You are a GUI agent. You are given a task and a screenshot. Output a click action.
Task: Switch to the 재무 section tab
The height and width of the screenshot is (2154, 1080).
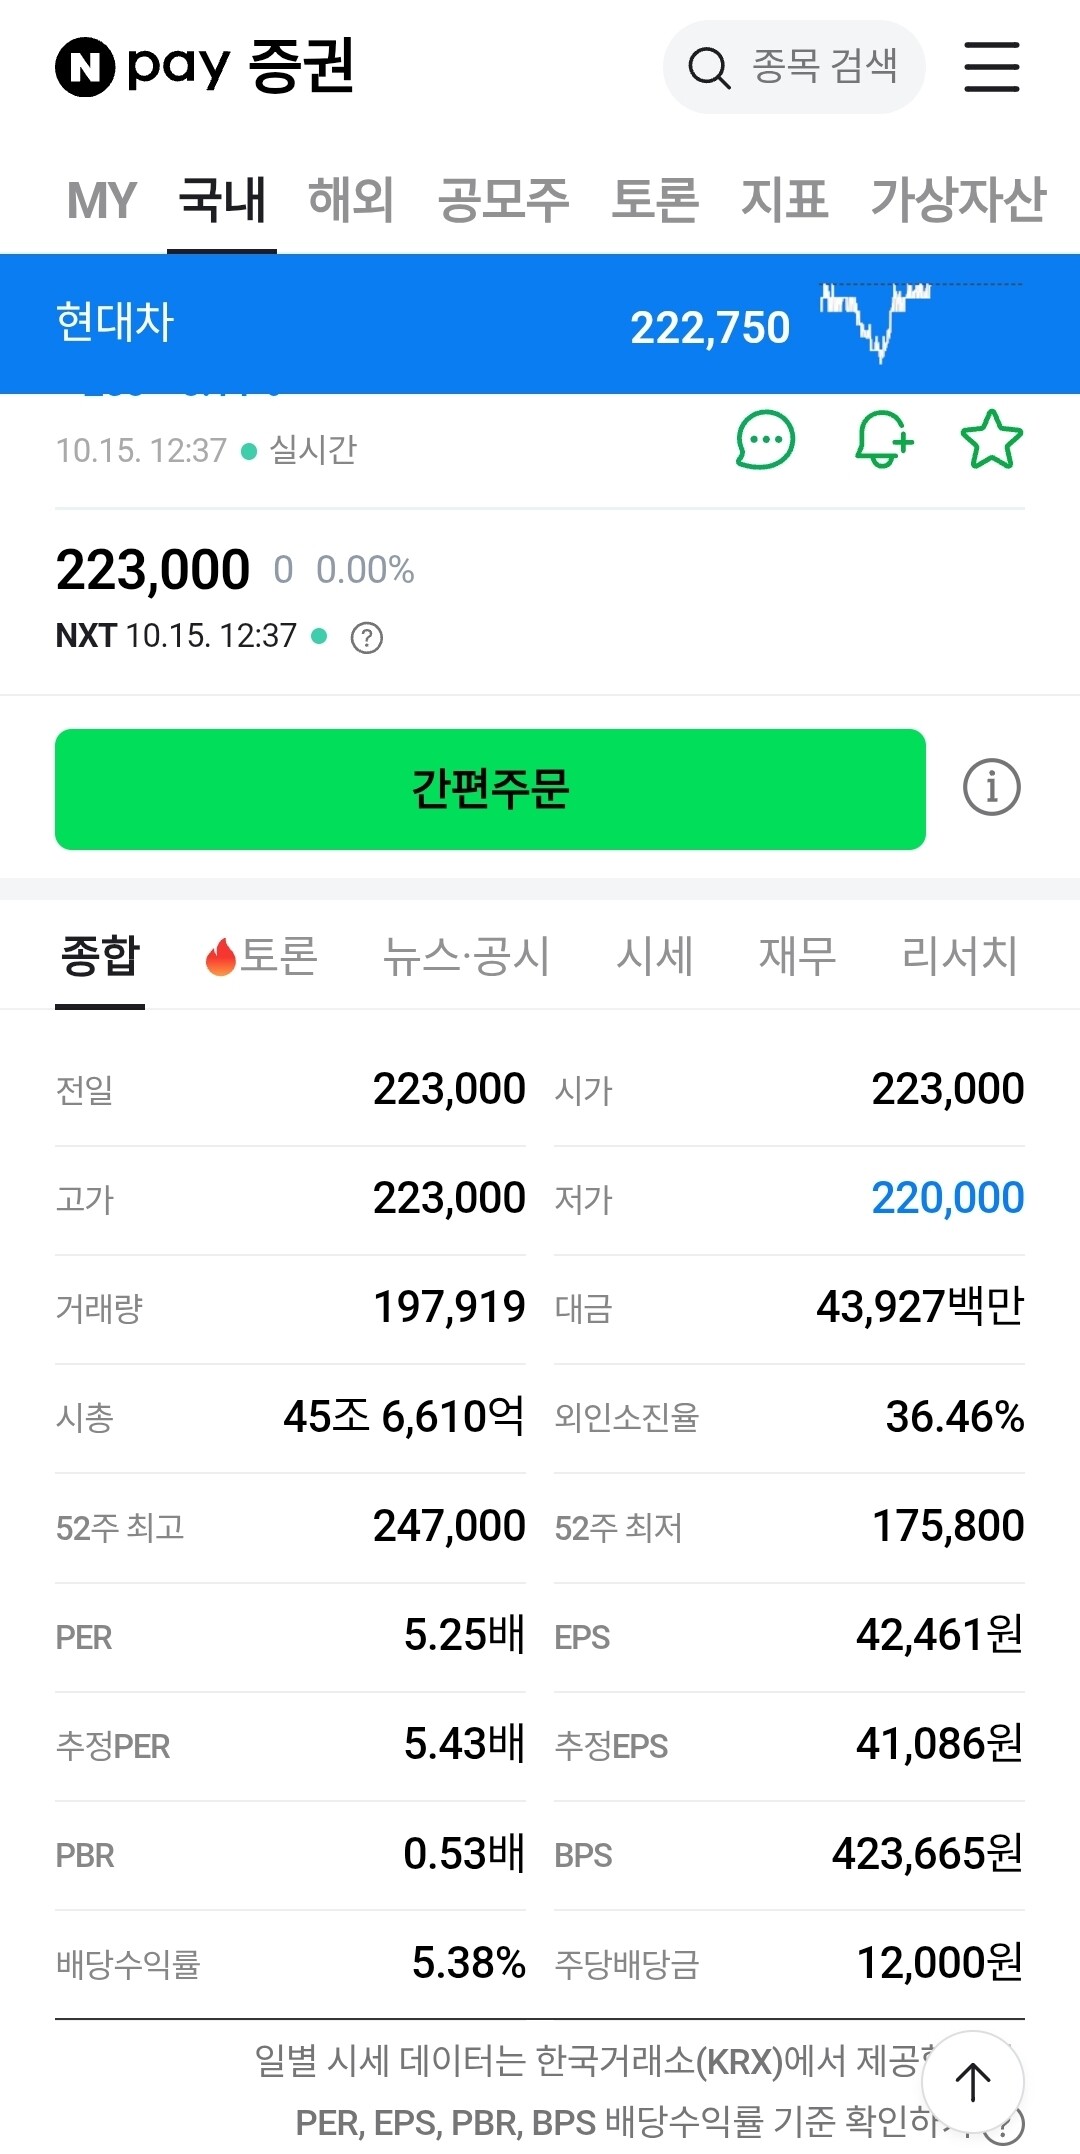click(796, 955)
